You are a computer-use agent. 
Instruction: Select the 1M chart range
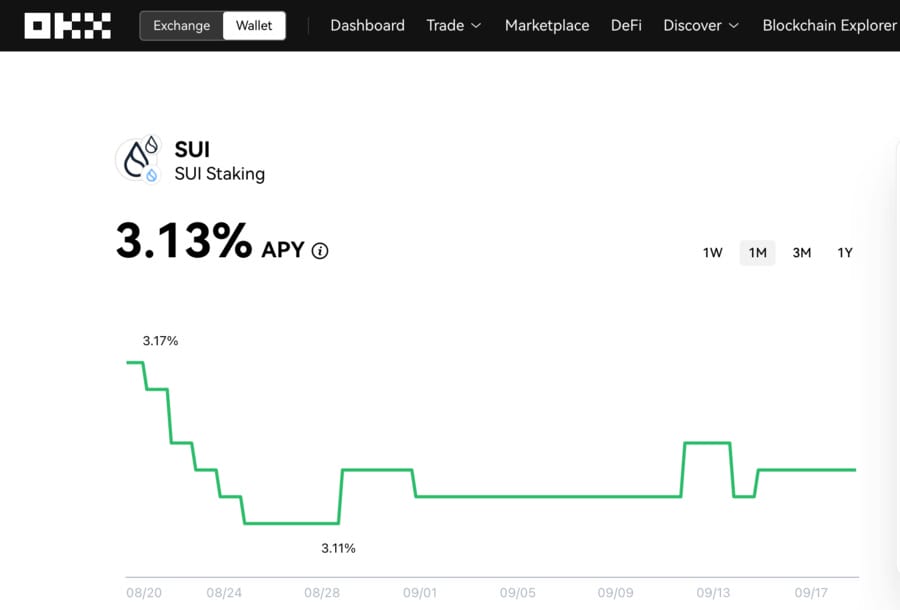click(x=757, y=252)
